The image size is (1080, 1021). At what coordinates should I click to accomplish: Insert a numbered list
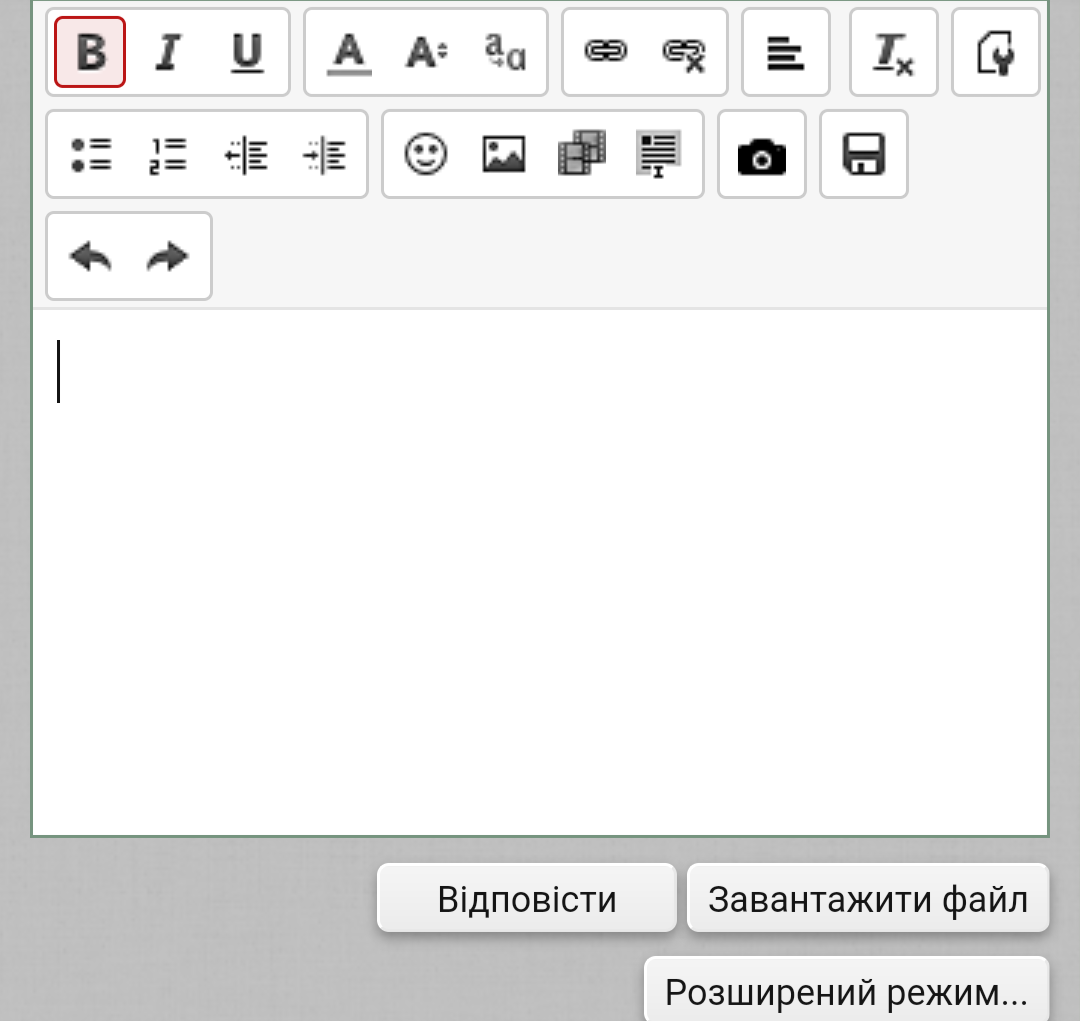(x=168, y=154)
